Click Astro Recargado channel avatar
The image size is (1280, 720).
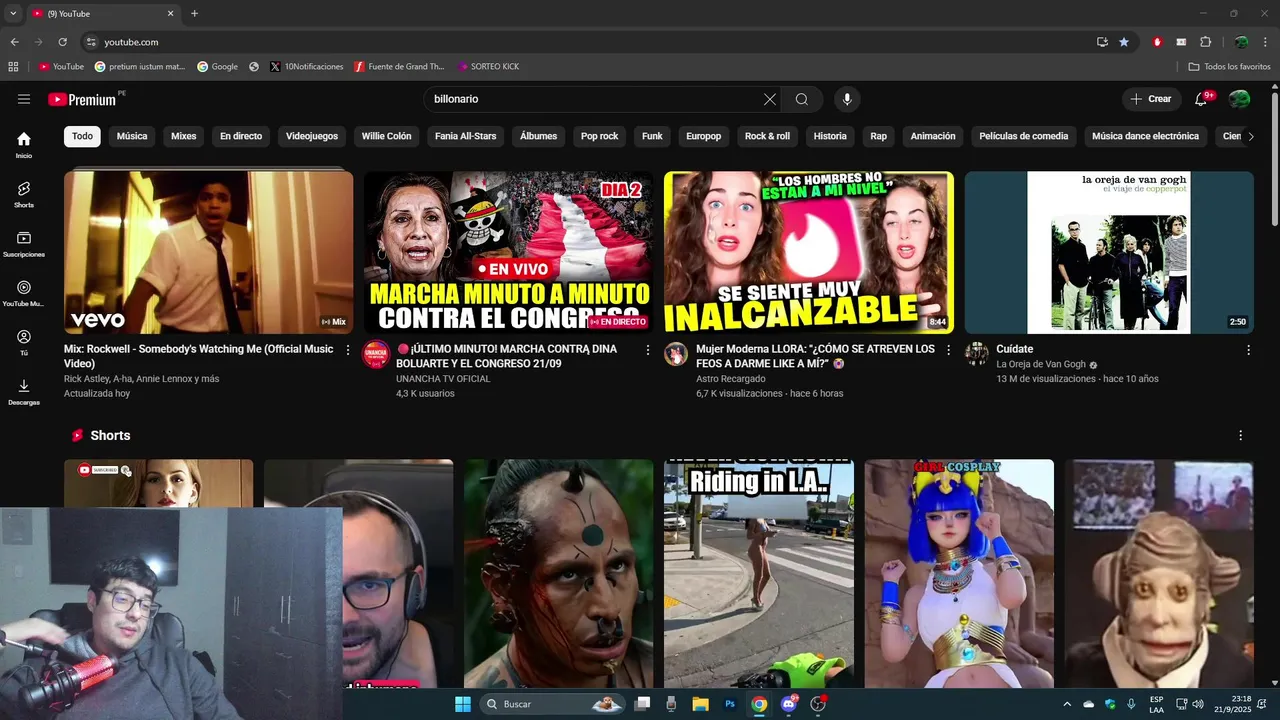point(676,354)
